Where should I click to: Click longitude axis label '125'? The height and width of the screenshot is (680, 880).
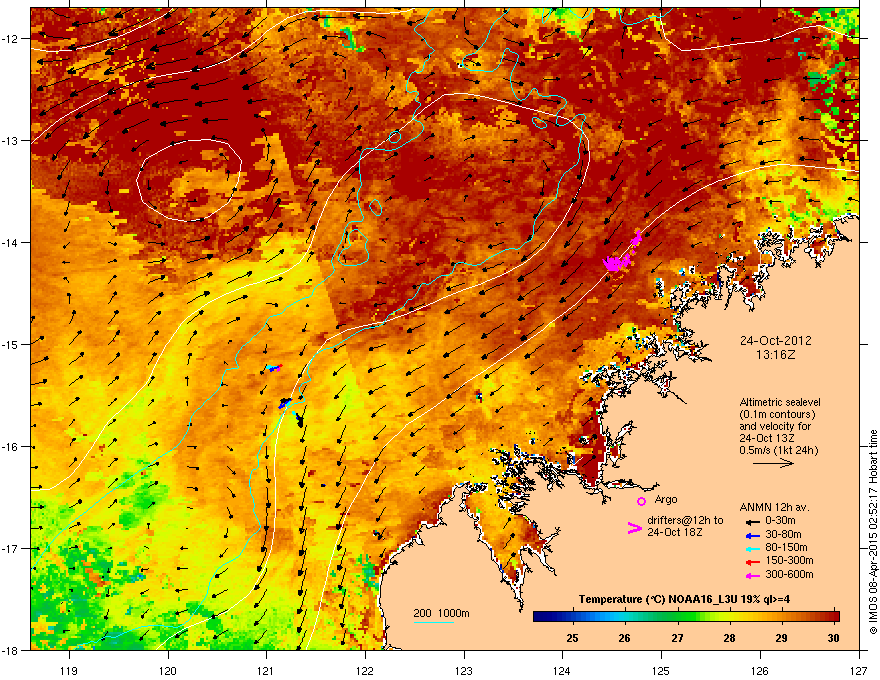coord(661,671)
